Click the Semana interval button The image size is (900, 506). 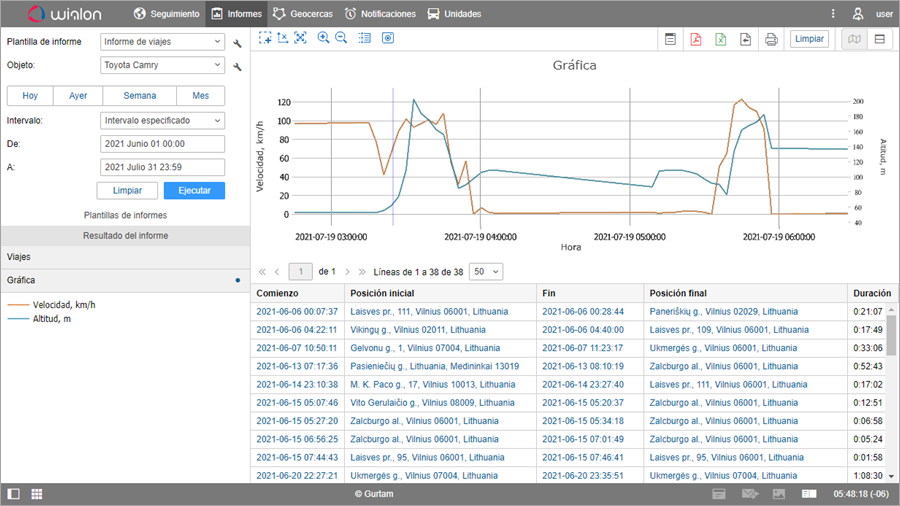(x=140, y=96)
